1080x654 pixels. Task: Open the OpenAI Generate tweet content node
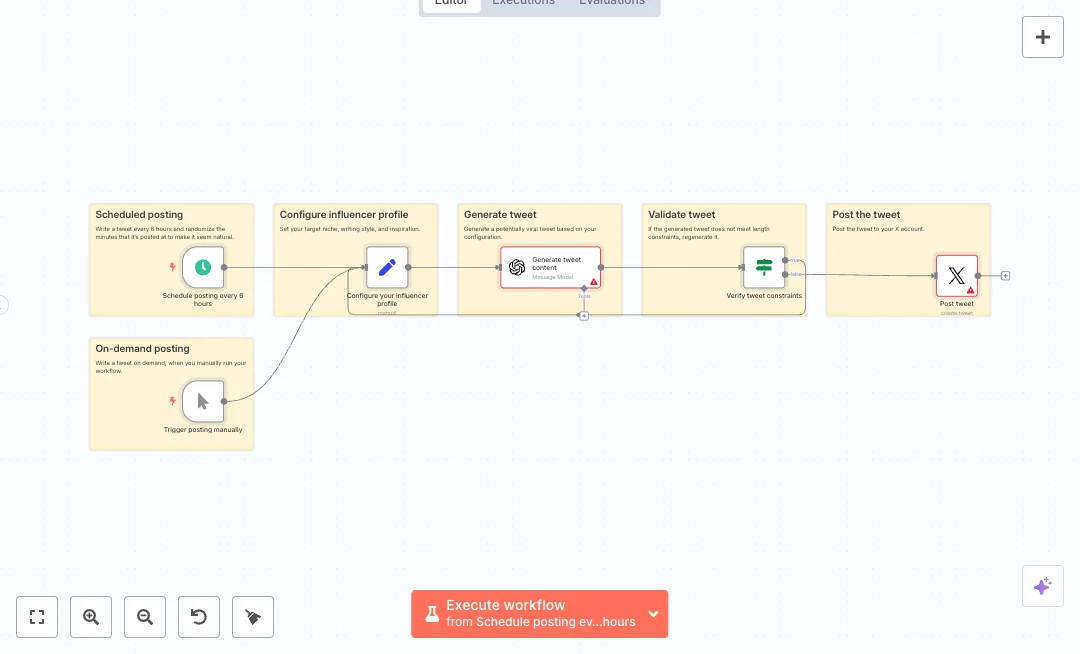click(551, 267)
